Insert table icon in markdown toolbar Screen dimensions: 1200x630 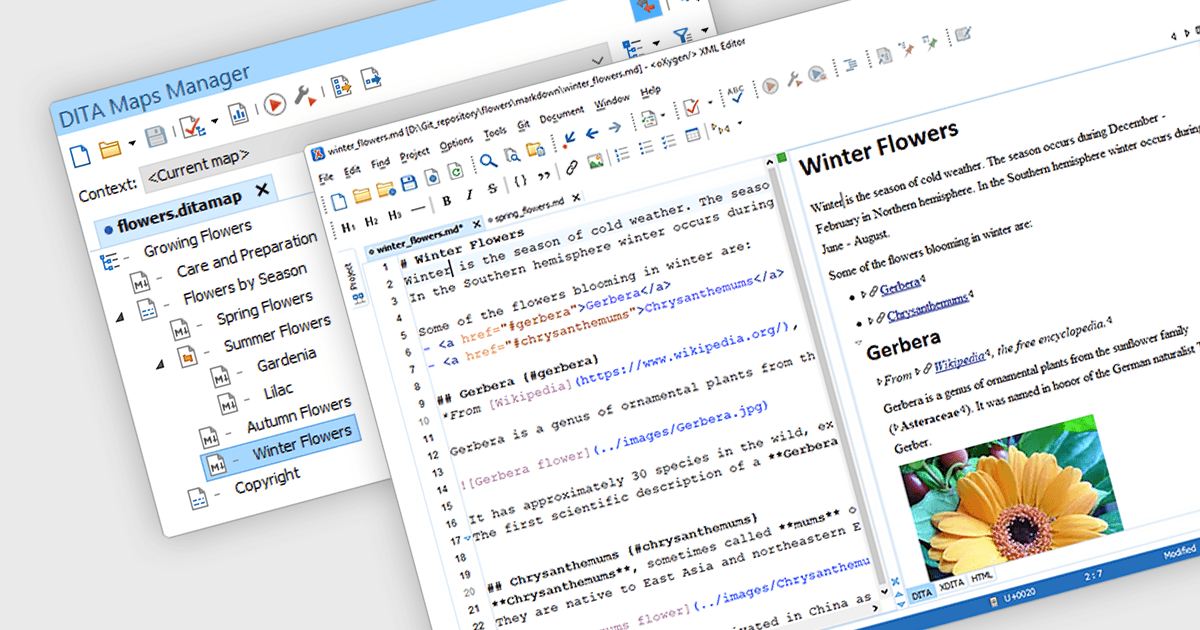pyautogui.click(x=693, y=134)
